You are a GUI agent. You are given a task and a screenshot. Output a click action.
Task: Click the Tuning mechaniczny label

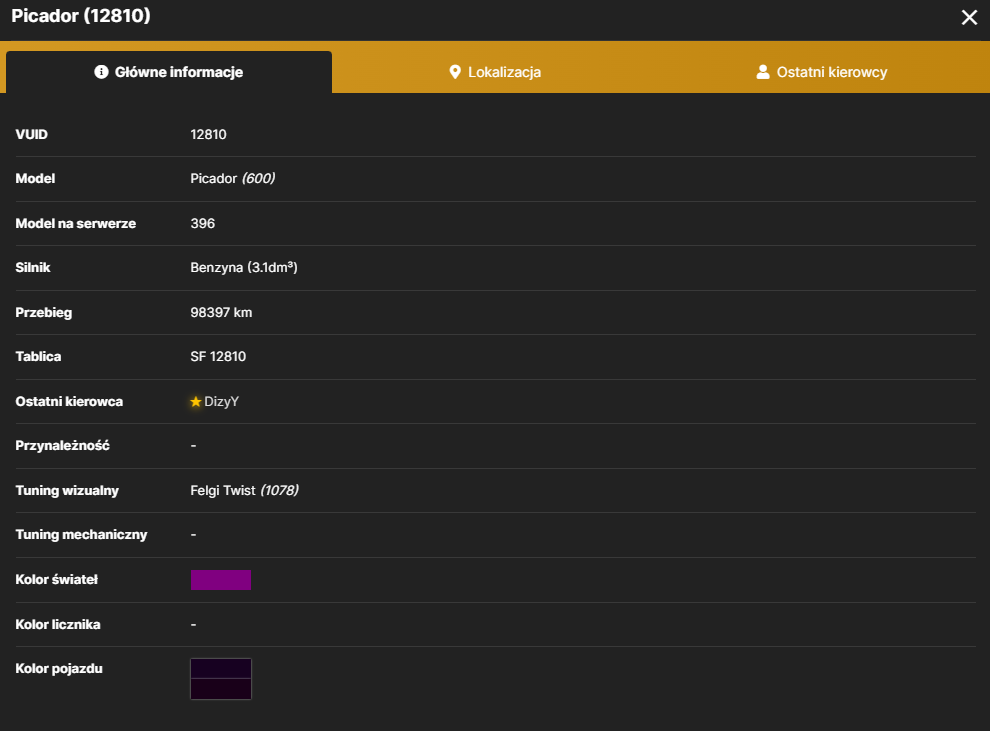click(x=81, y=535)
